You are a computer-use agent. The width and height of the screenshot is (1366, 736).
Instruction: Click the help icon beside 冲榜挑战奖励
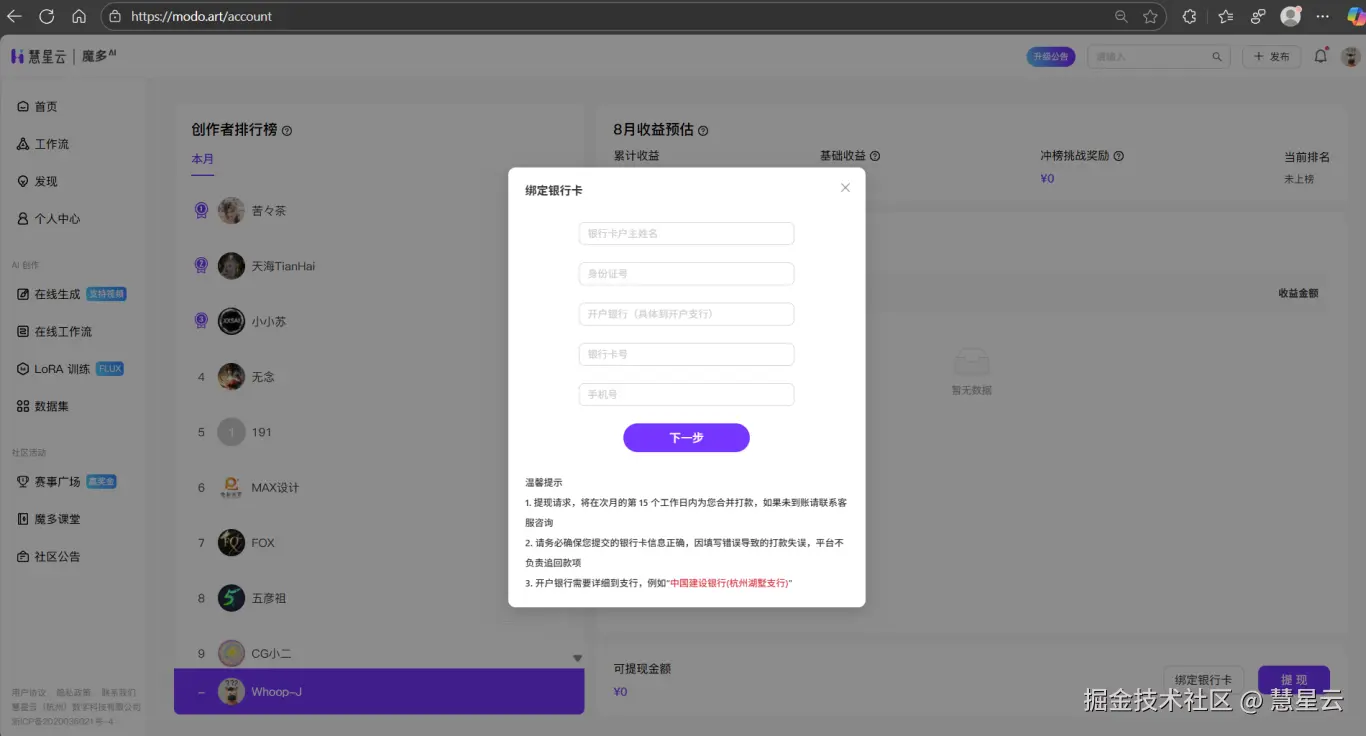pos(1119,156)
